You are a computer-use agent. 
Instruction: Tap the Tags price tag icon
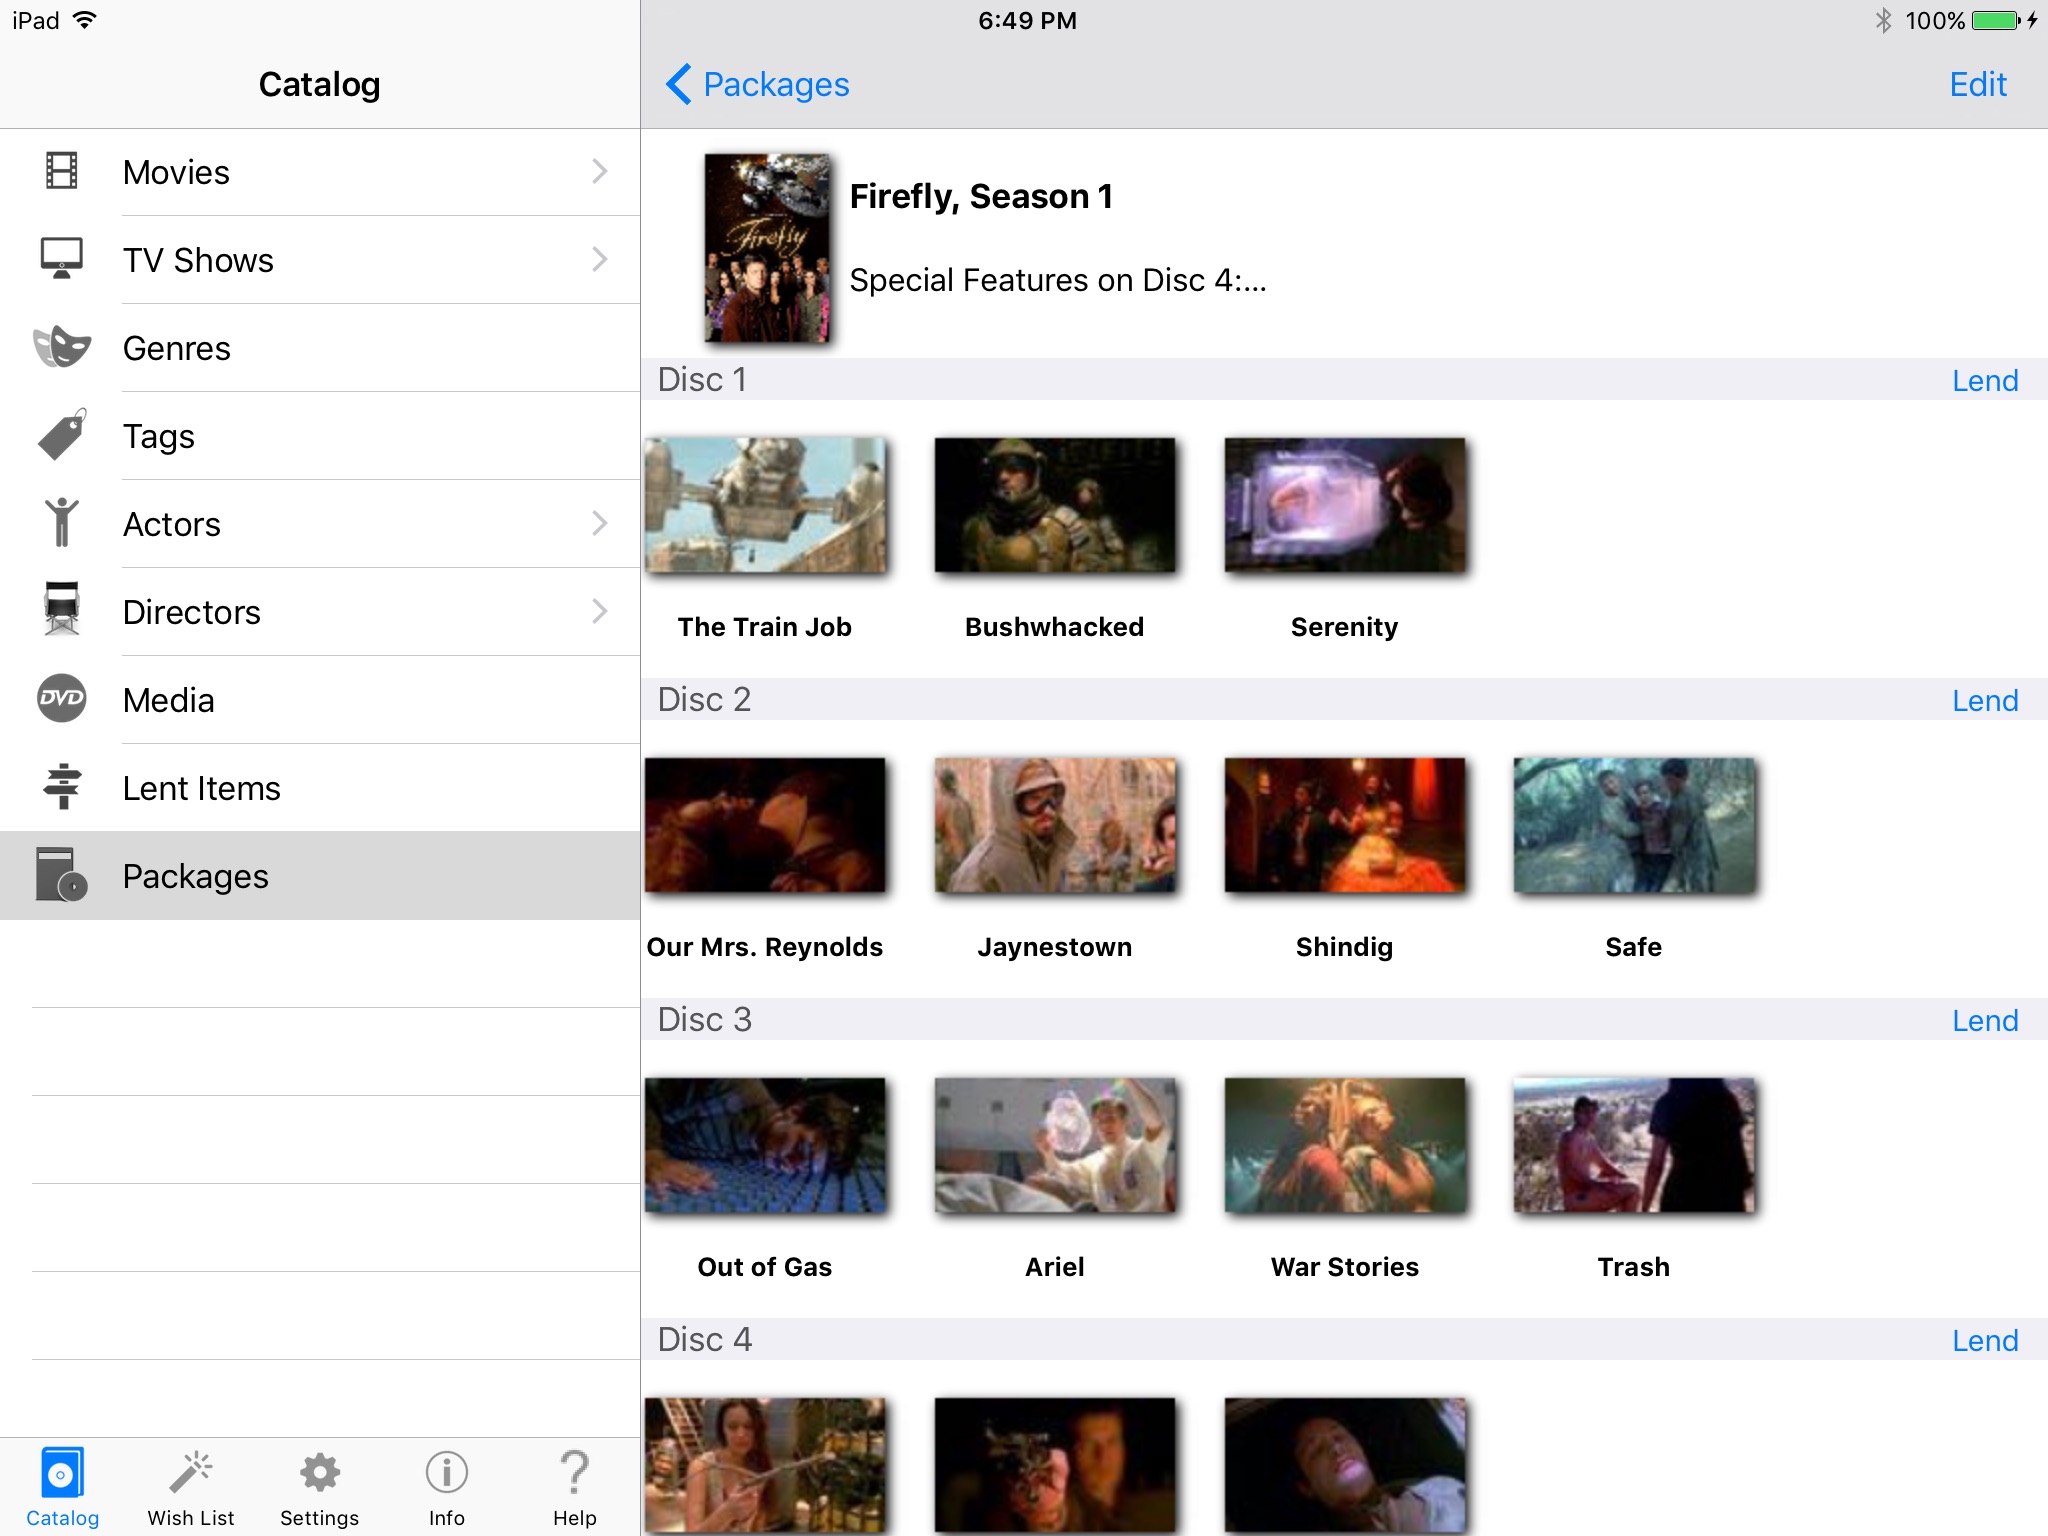[x=62, y=434]
